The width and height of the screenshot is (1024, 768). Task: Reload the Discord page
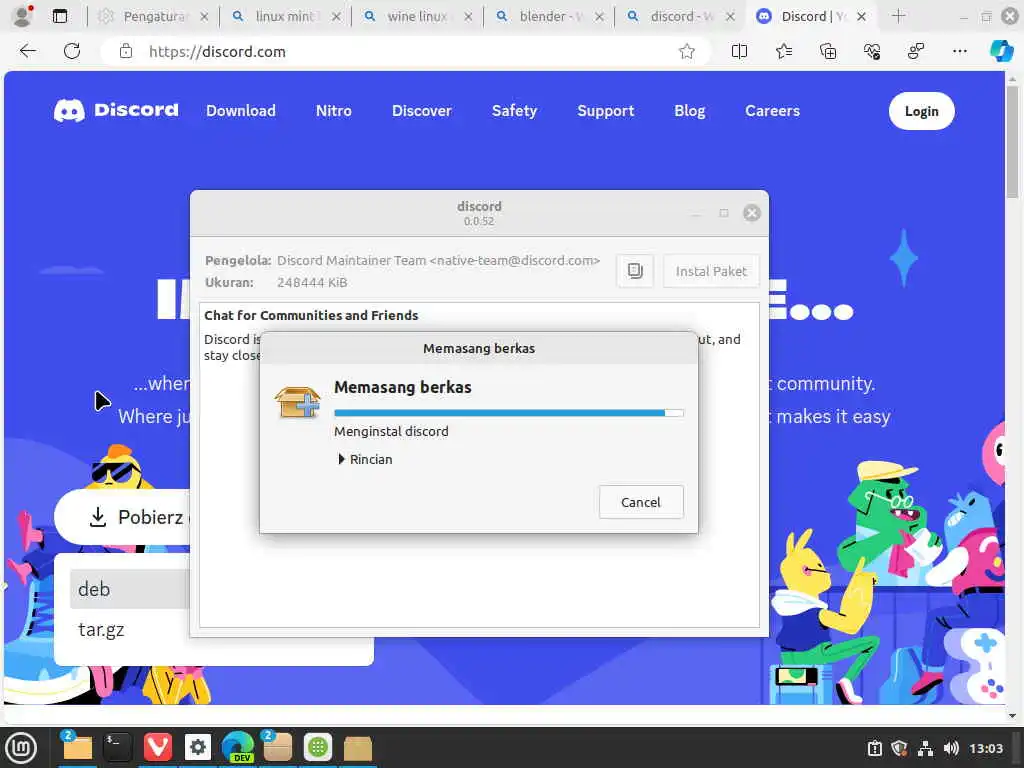[x=72, y=51]
